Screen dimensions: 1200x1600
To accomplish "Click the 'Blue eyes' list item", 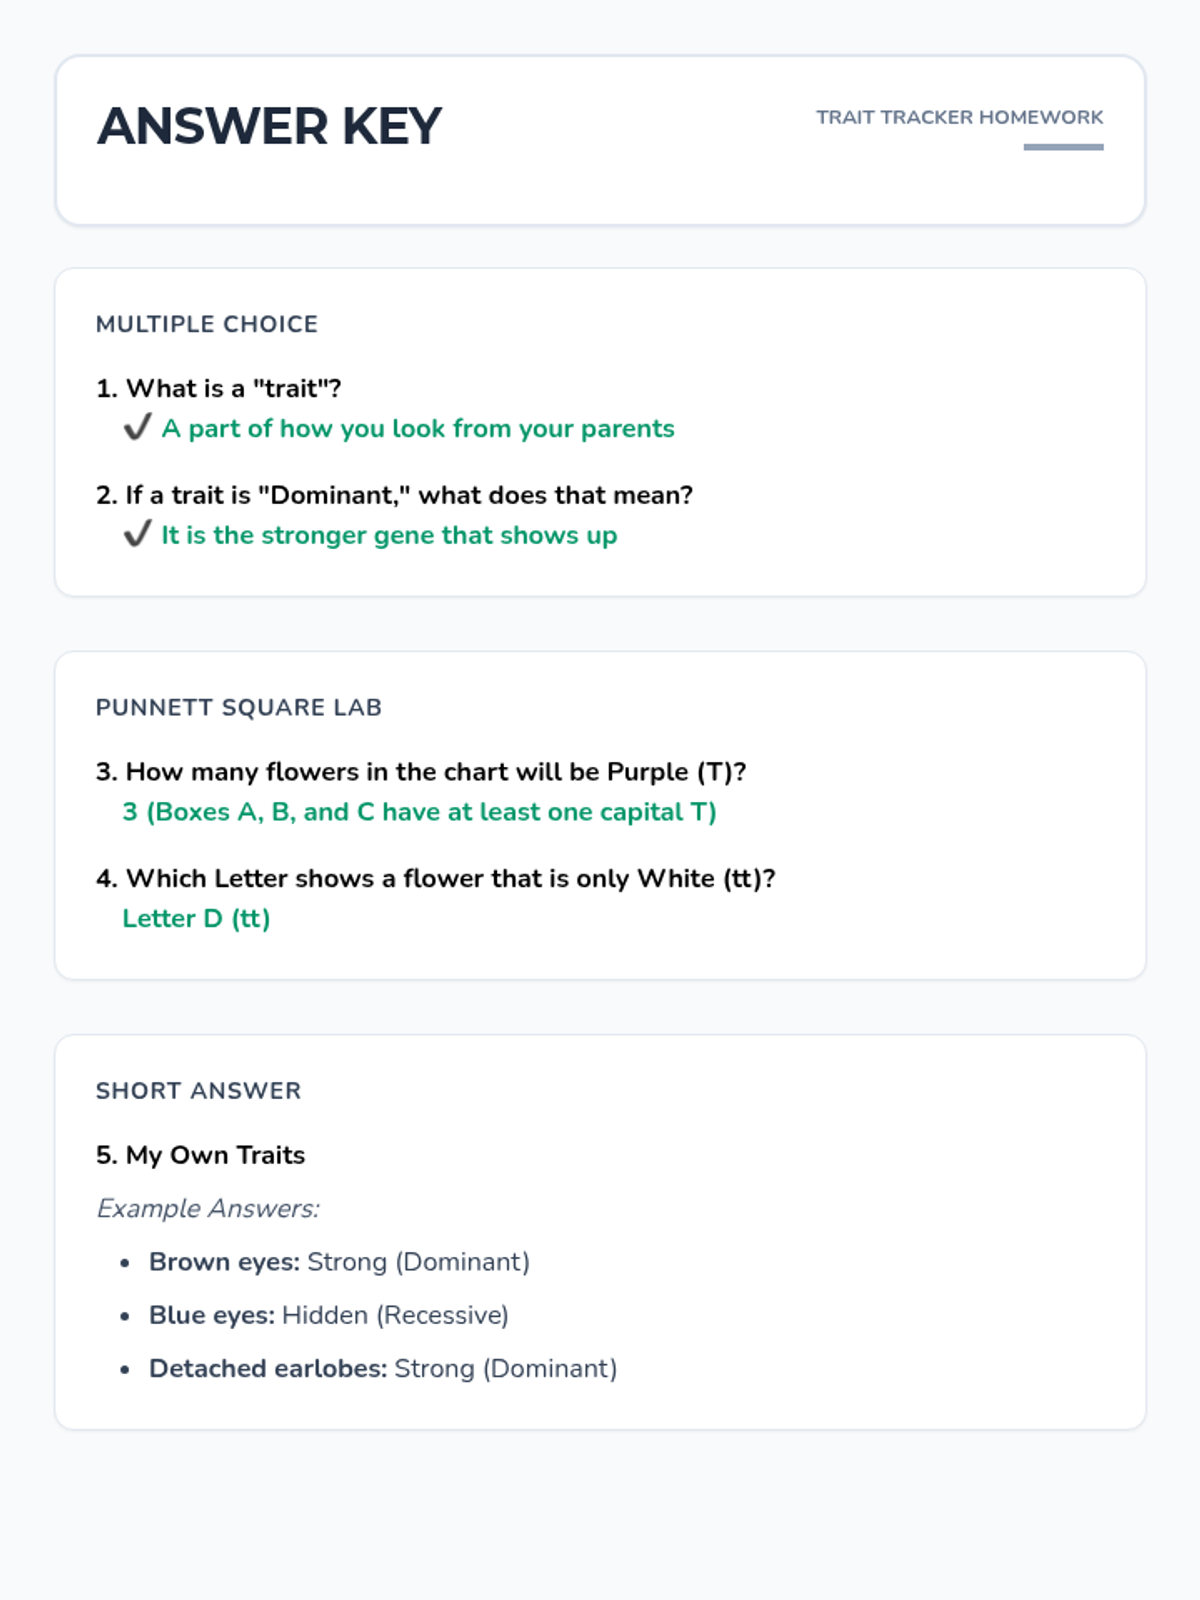I will [328, 1315].
